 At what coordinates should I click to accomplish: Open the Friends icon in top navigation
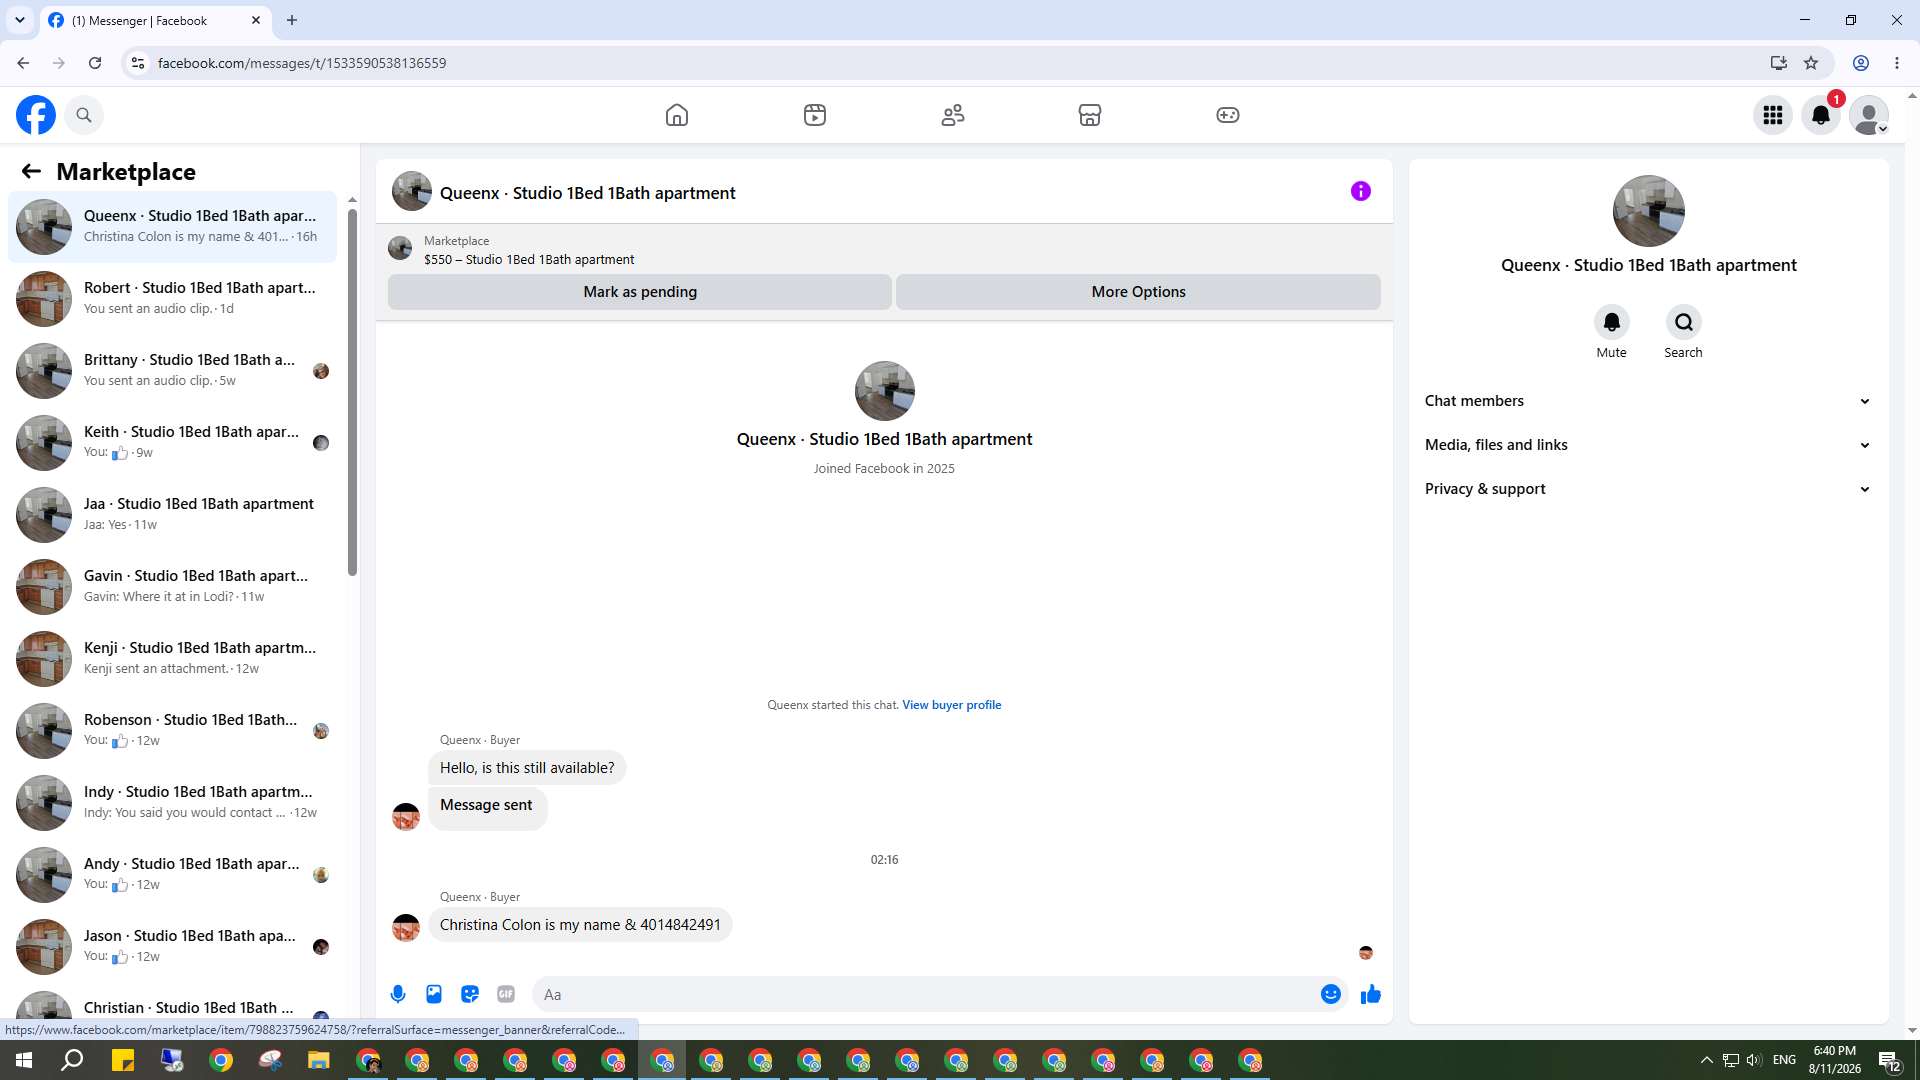pos(953,115)
